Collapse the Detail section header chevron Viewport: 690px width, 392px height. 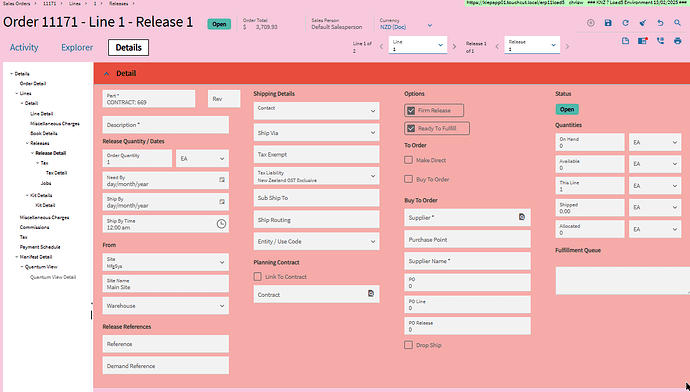tap(106, 73)
